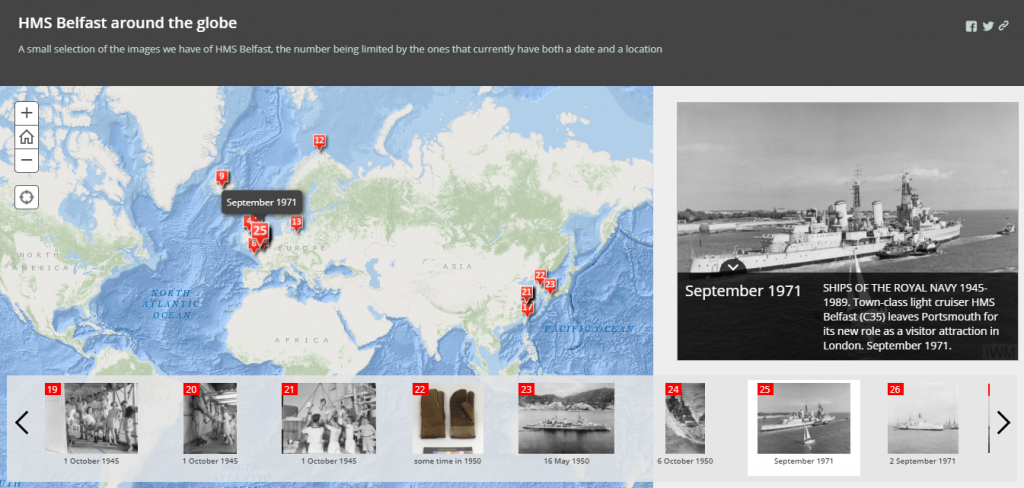Select map marker 8
The height and width of the screenshot is (488, 1024).
point(253,246)
